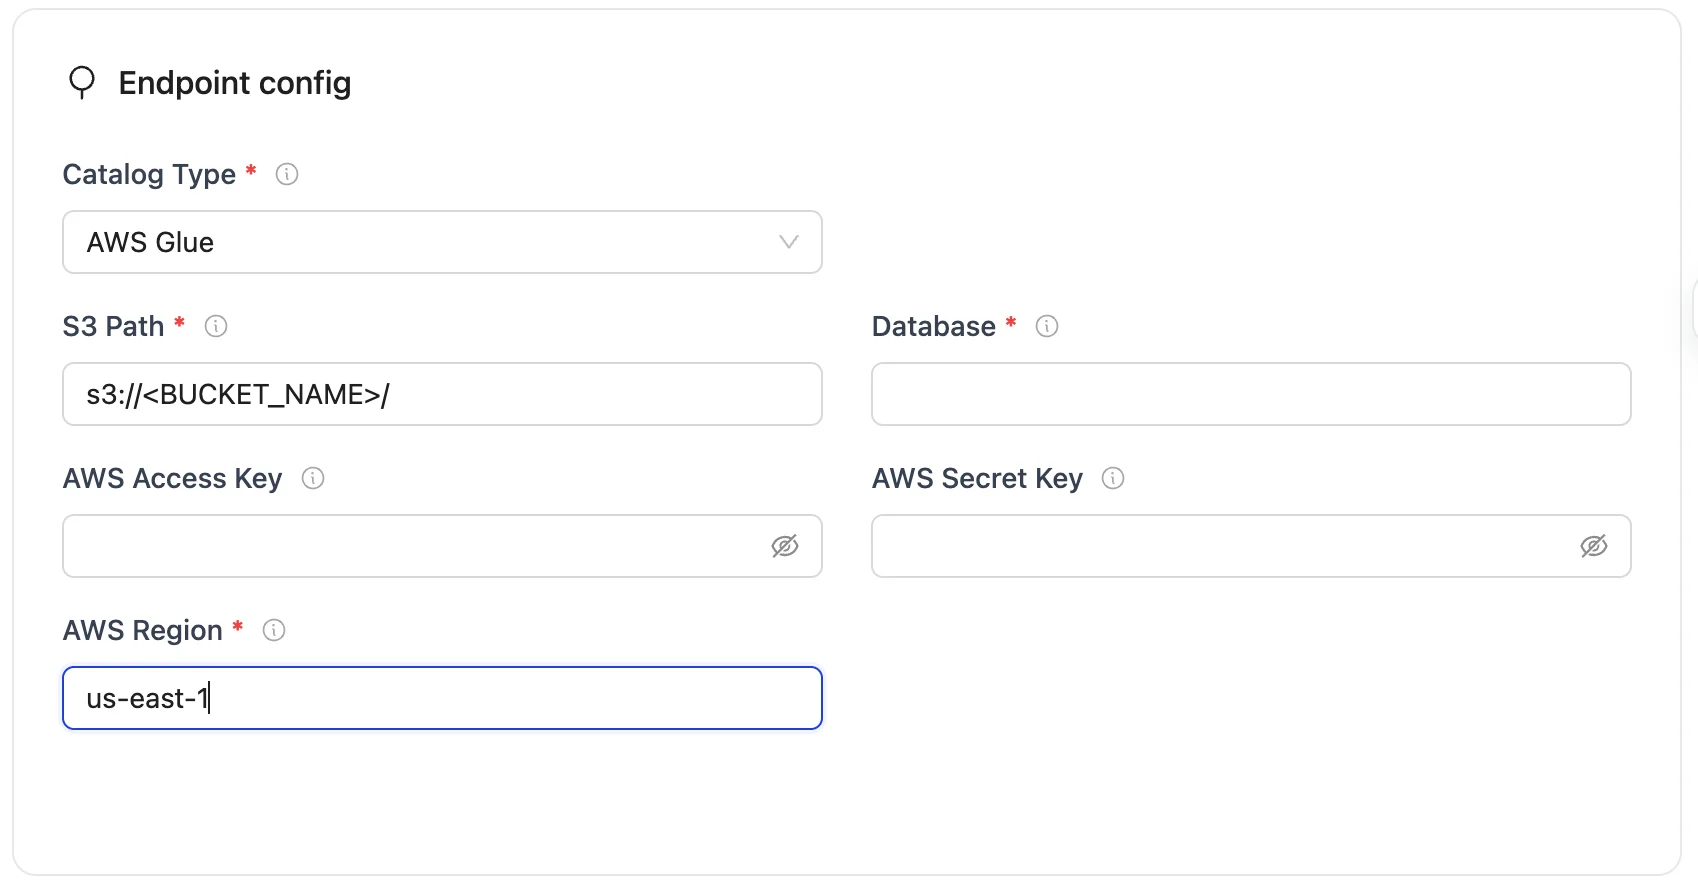Focus the empty Database input
The height and width of the screenshot is (882, 1698).
click(1250, 394)
